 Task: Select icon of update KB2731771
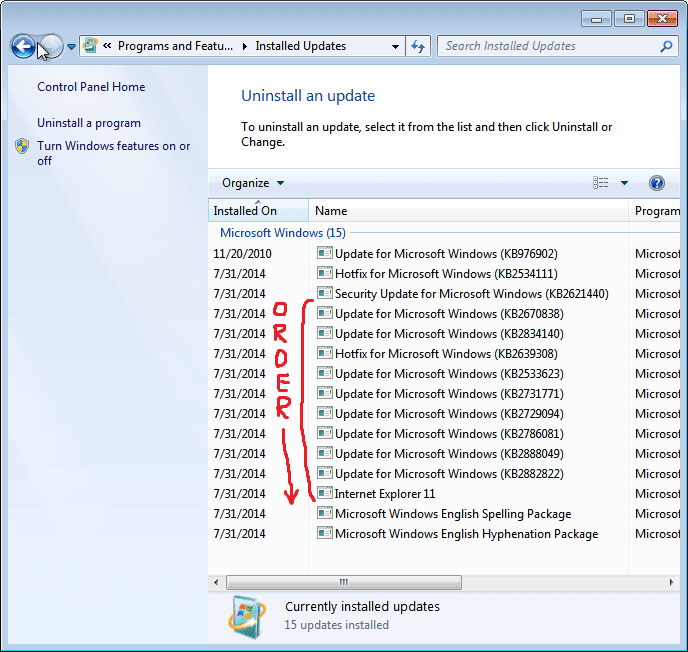[x=325, y=393]
